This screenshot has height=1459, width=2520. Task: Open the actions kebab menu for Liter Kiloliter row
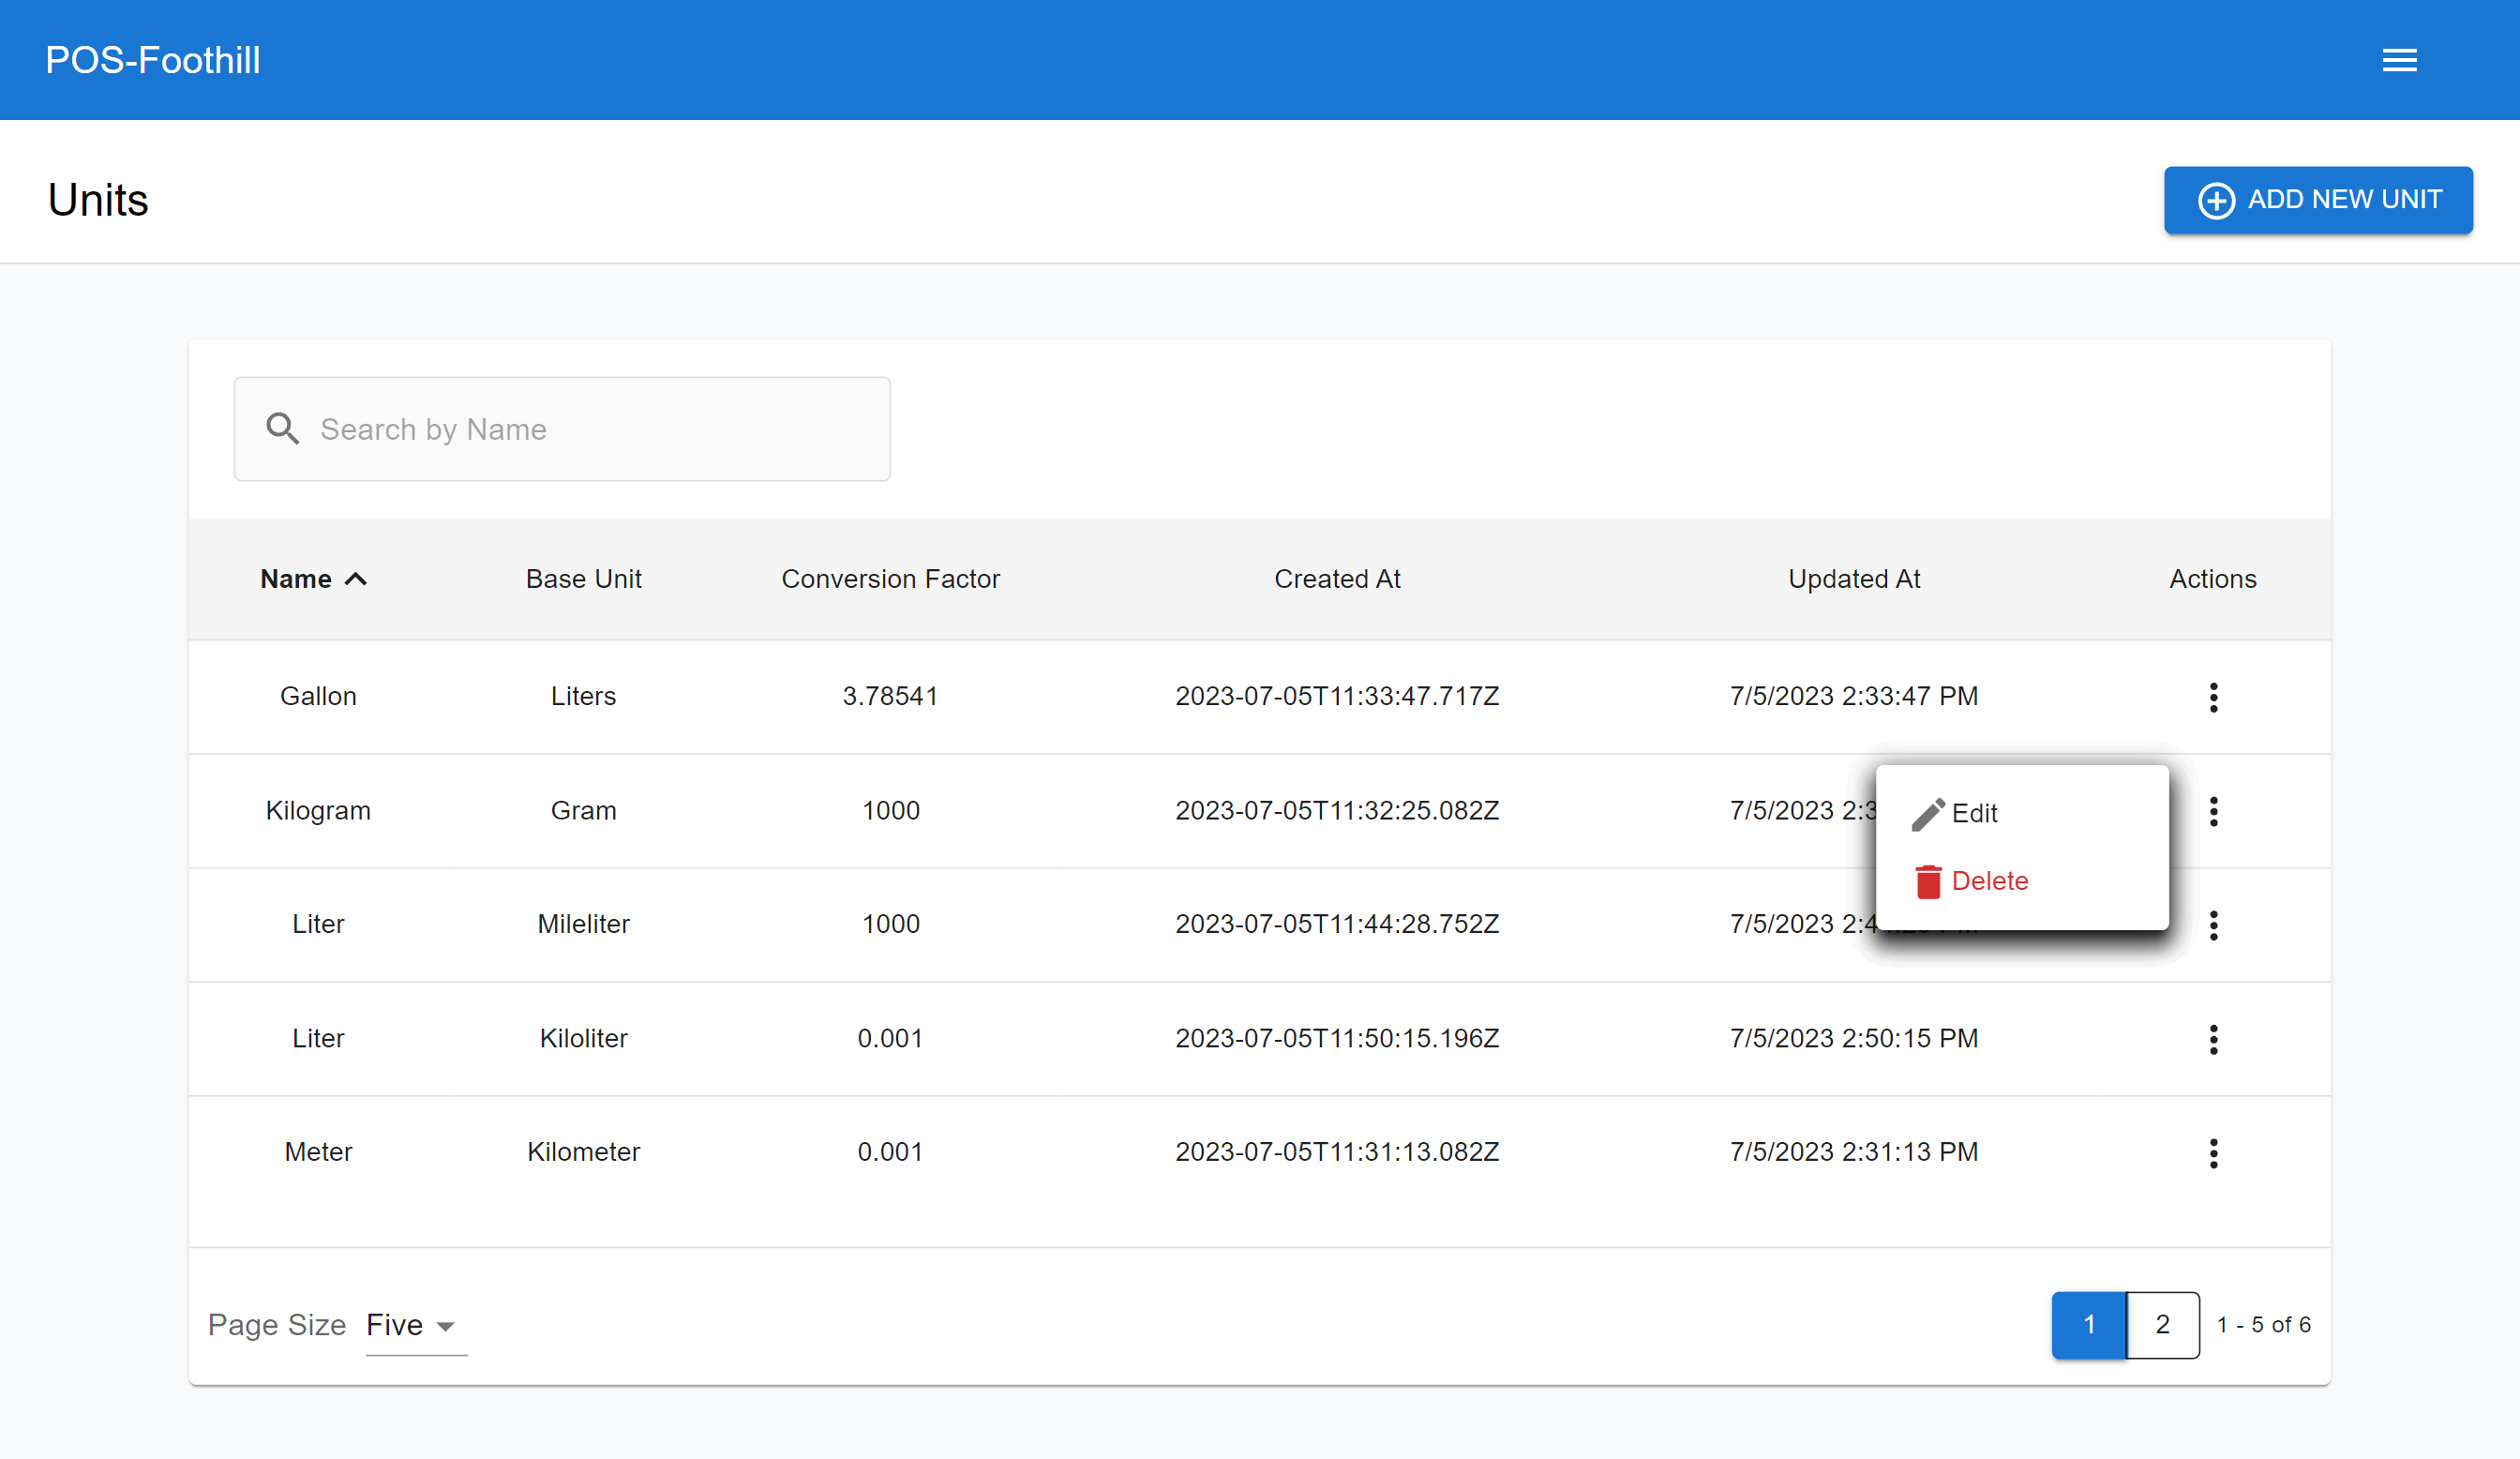pos(2214,1039)
